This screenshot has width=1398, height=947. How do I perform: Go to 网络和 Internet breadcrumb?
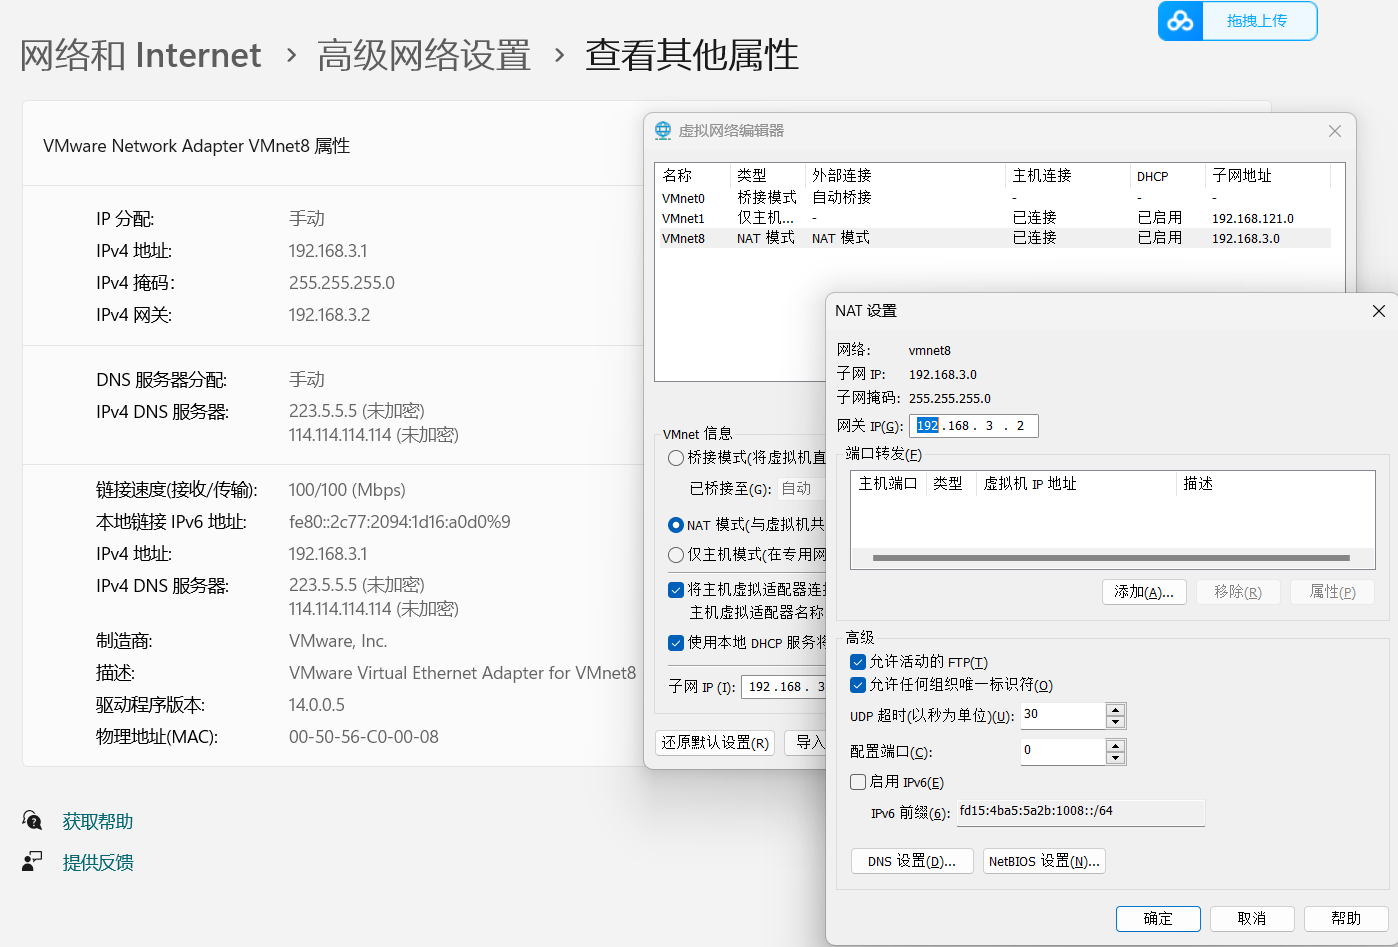(141, 55)
